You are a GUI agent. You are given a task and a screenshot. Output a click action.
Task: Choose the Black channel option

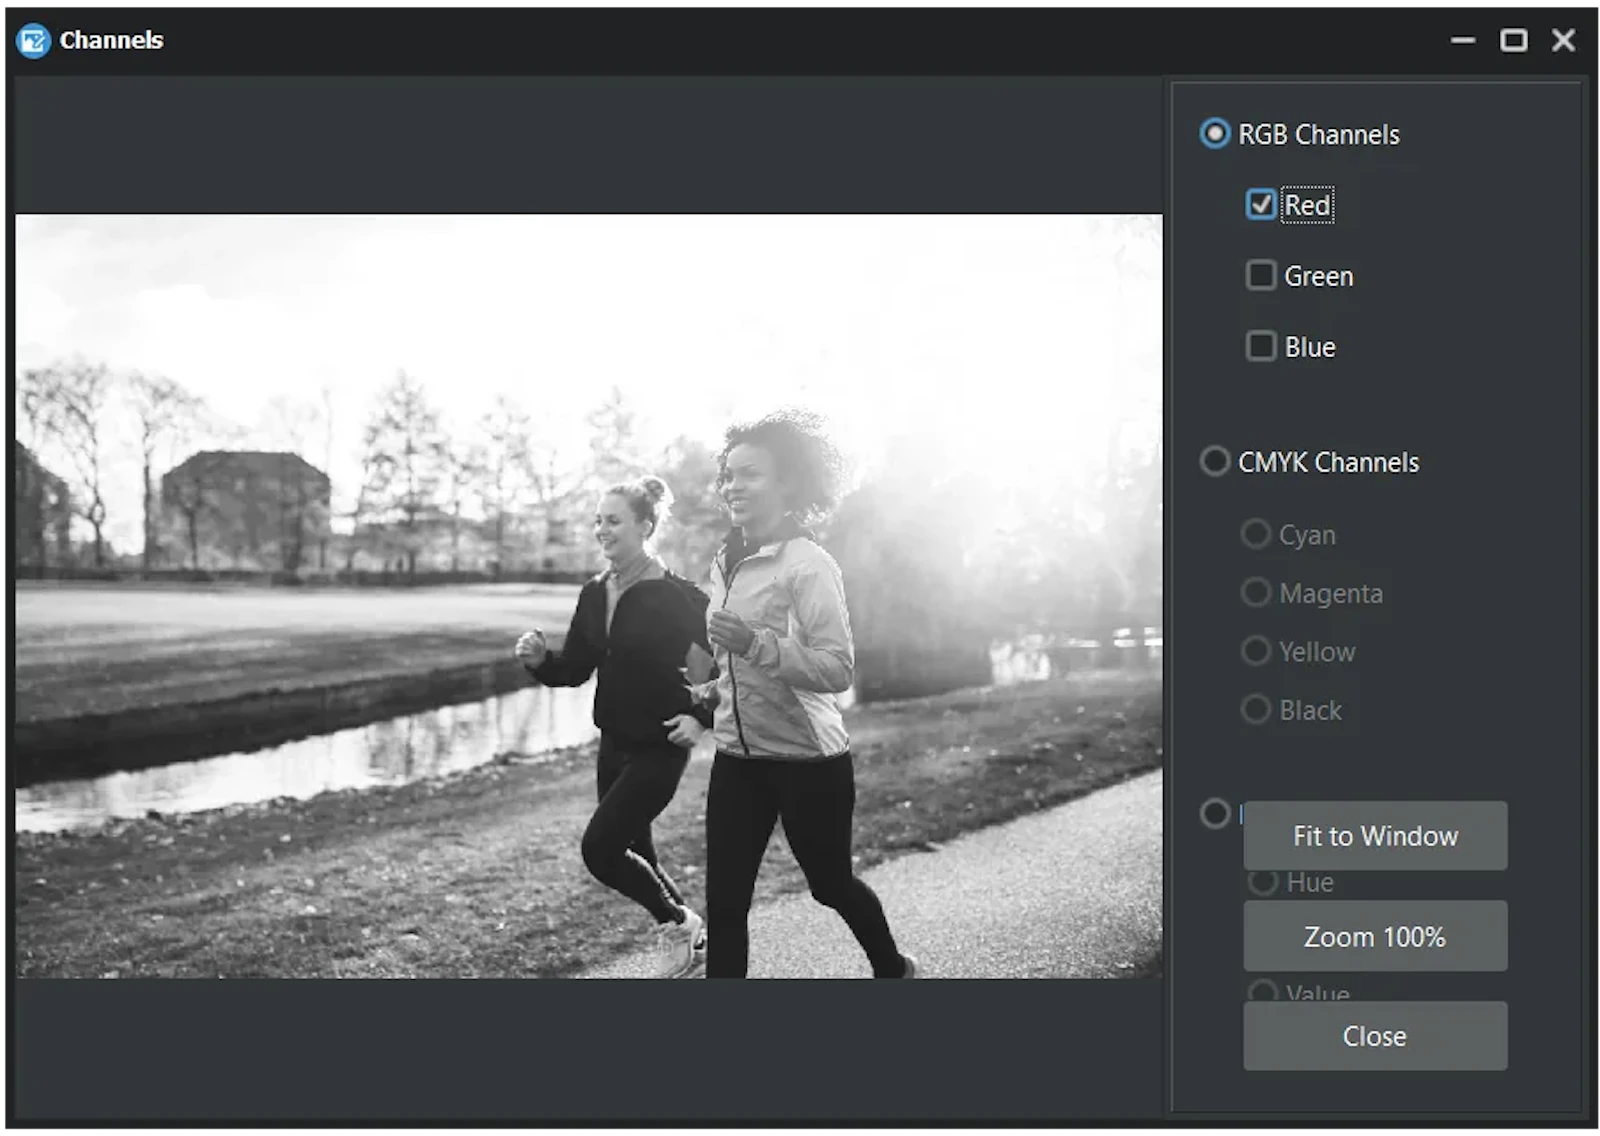1255,709
